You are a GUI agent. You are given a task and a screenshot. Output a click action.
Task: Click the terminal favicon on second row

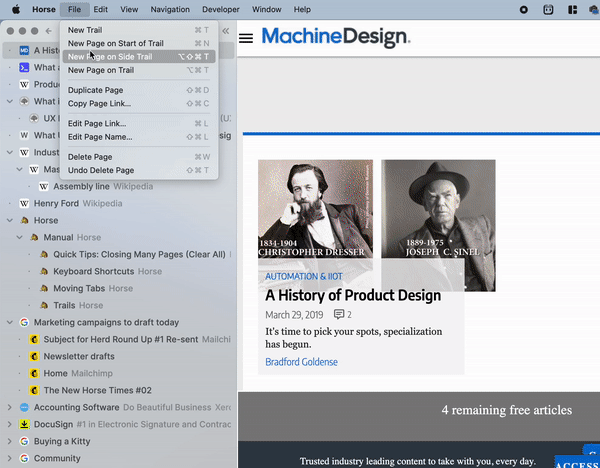(x=24, y=68)
